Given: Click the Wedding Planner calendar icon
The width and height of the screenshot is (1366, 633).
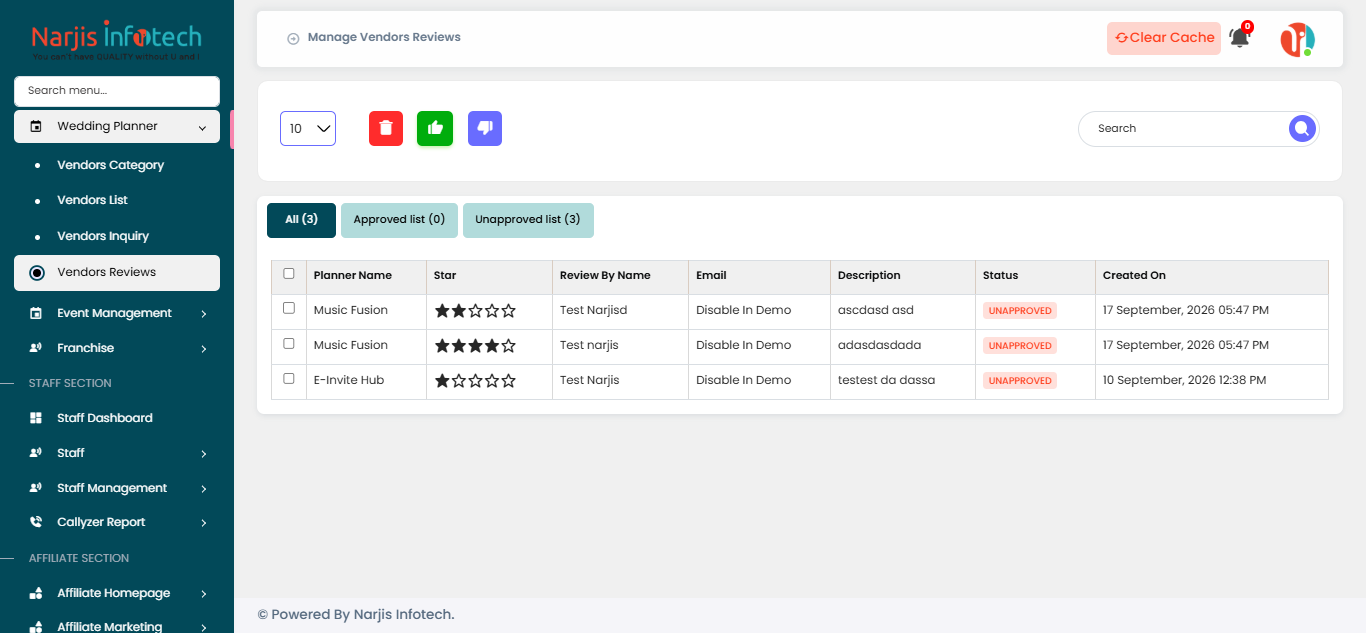Looking at the screenshot, I should [x=36, y=127].
